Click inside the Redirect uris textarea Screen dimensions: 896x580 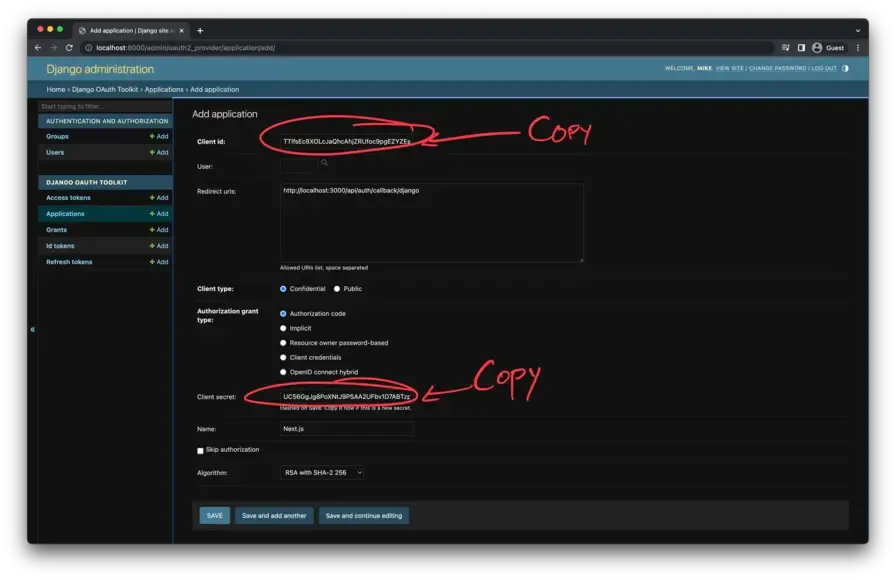[x=431, y=223]
